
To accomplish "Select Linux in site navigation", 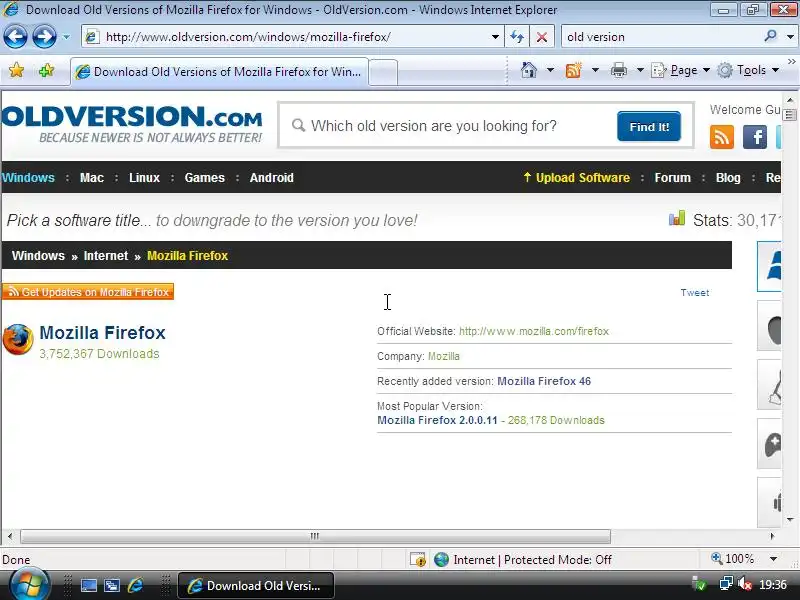I will click(x=144, y=178).
